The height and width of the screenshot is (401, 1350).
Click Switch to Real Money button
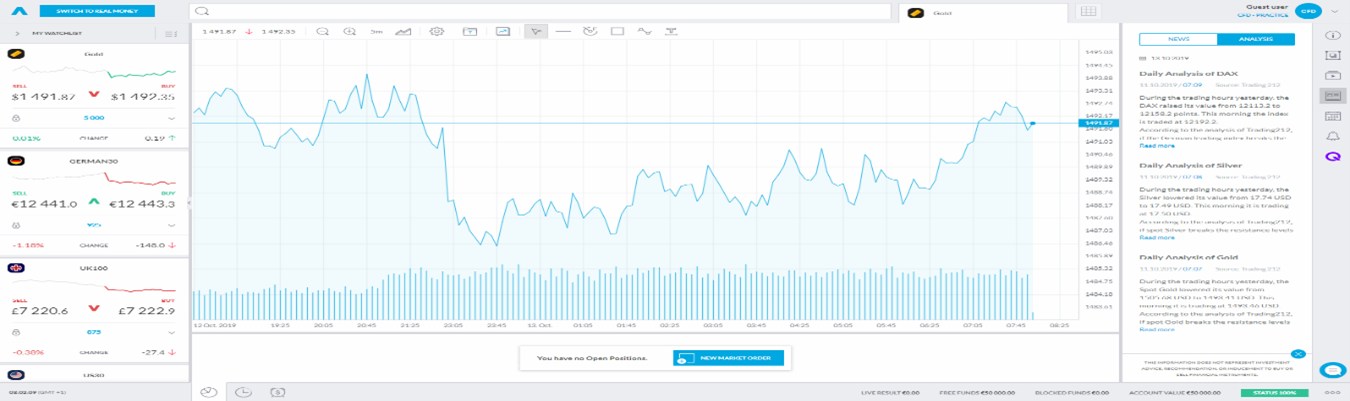pyautogui.click(x=98, y=11)
